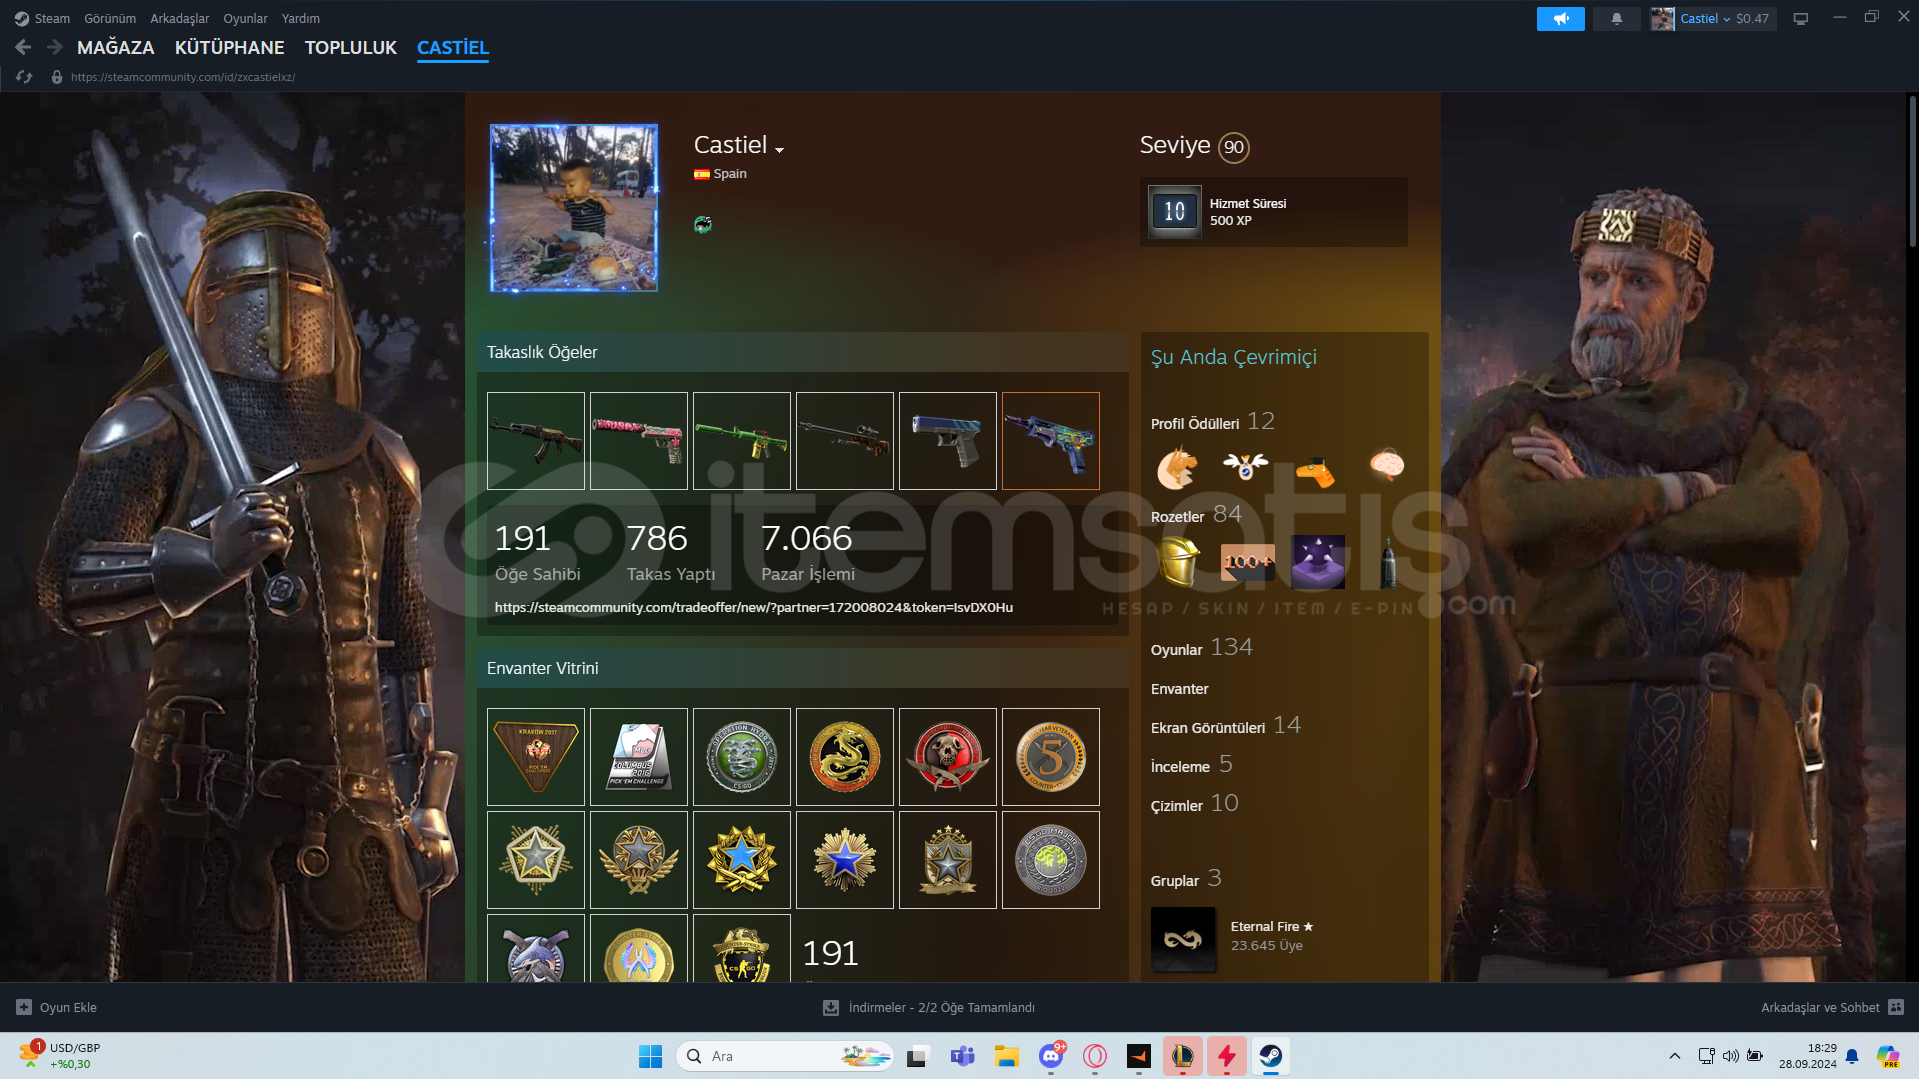Open the Steam menu
Screen dimensions: 1919x1079
pos(42,18)
